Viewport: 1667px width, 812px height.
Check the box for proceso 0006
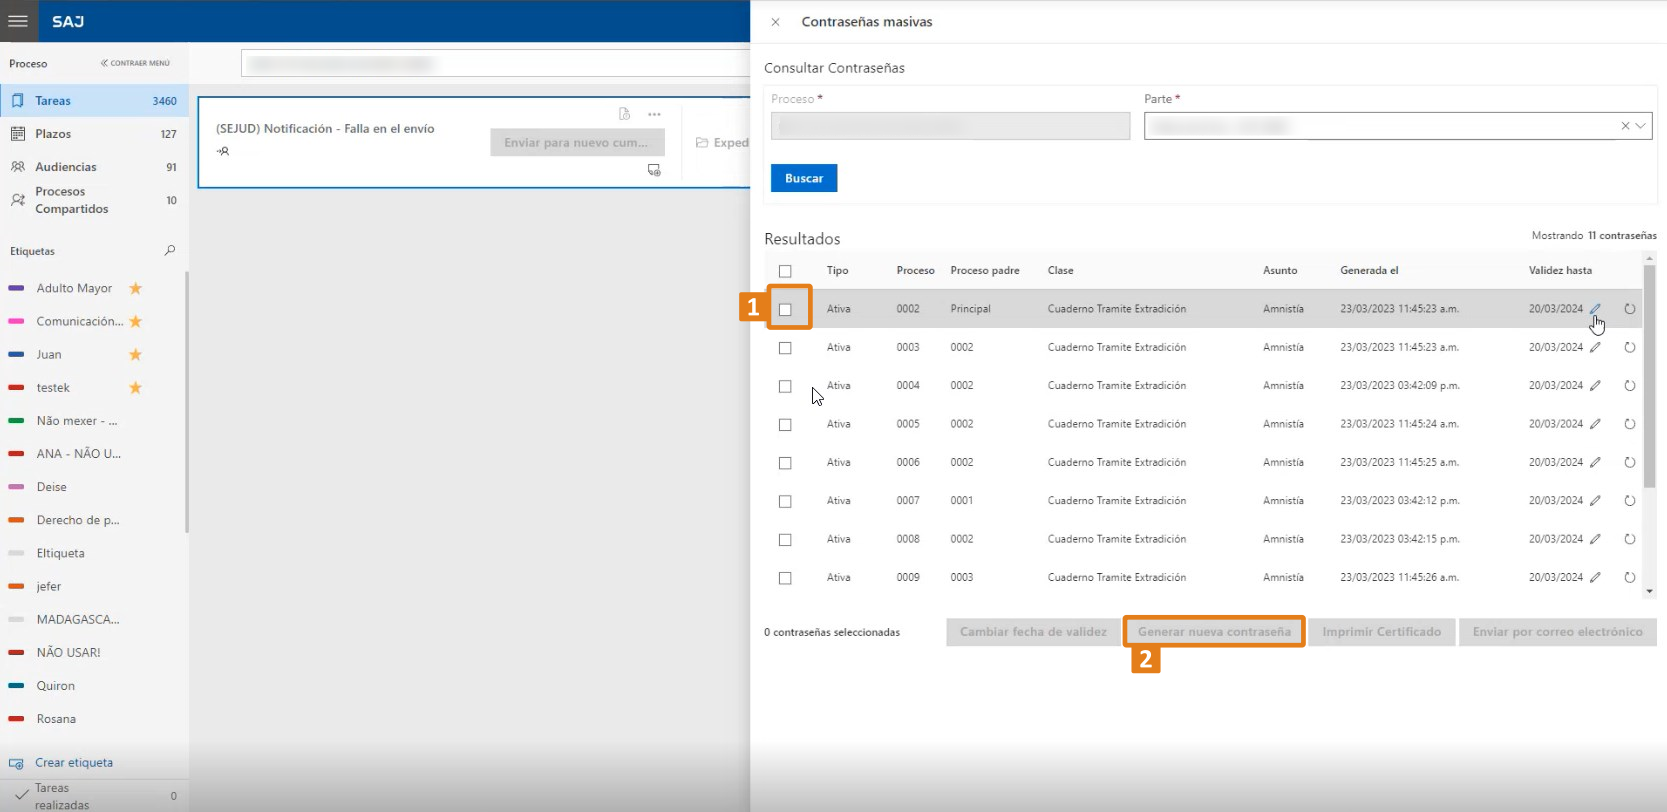pyautogui.click(x=785, y=463)
